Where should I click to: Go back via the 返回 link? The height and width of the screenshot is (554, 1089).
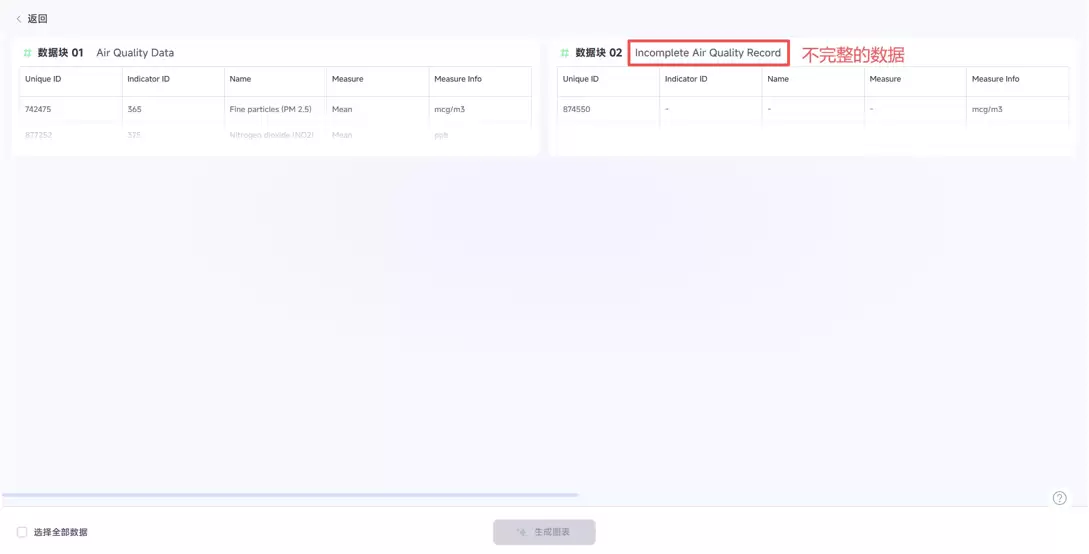pos(37,19)
